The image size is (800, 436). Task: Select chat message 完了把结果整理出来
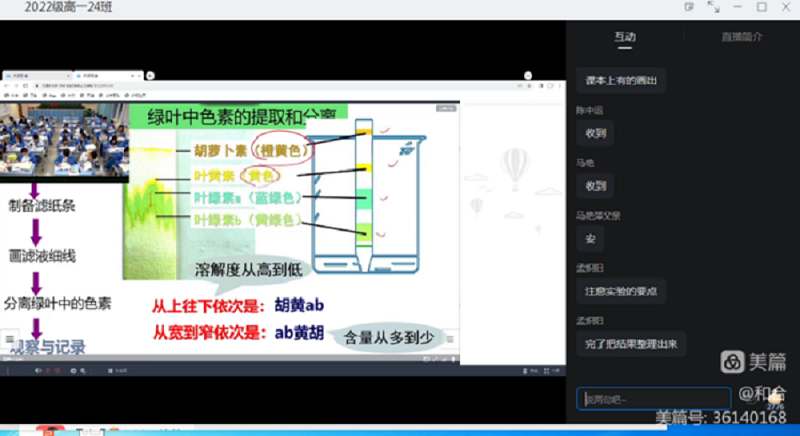point(630,344)
